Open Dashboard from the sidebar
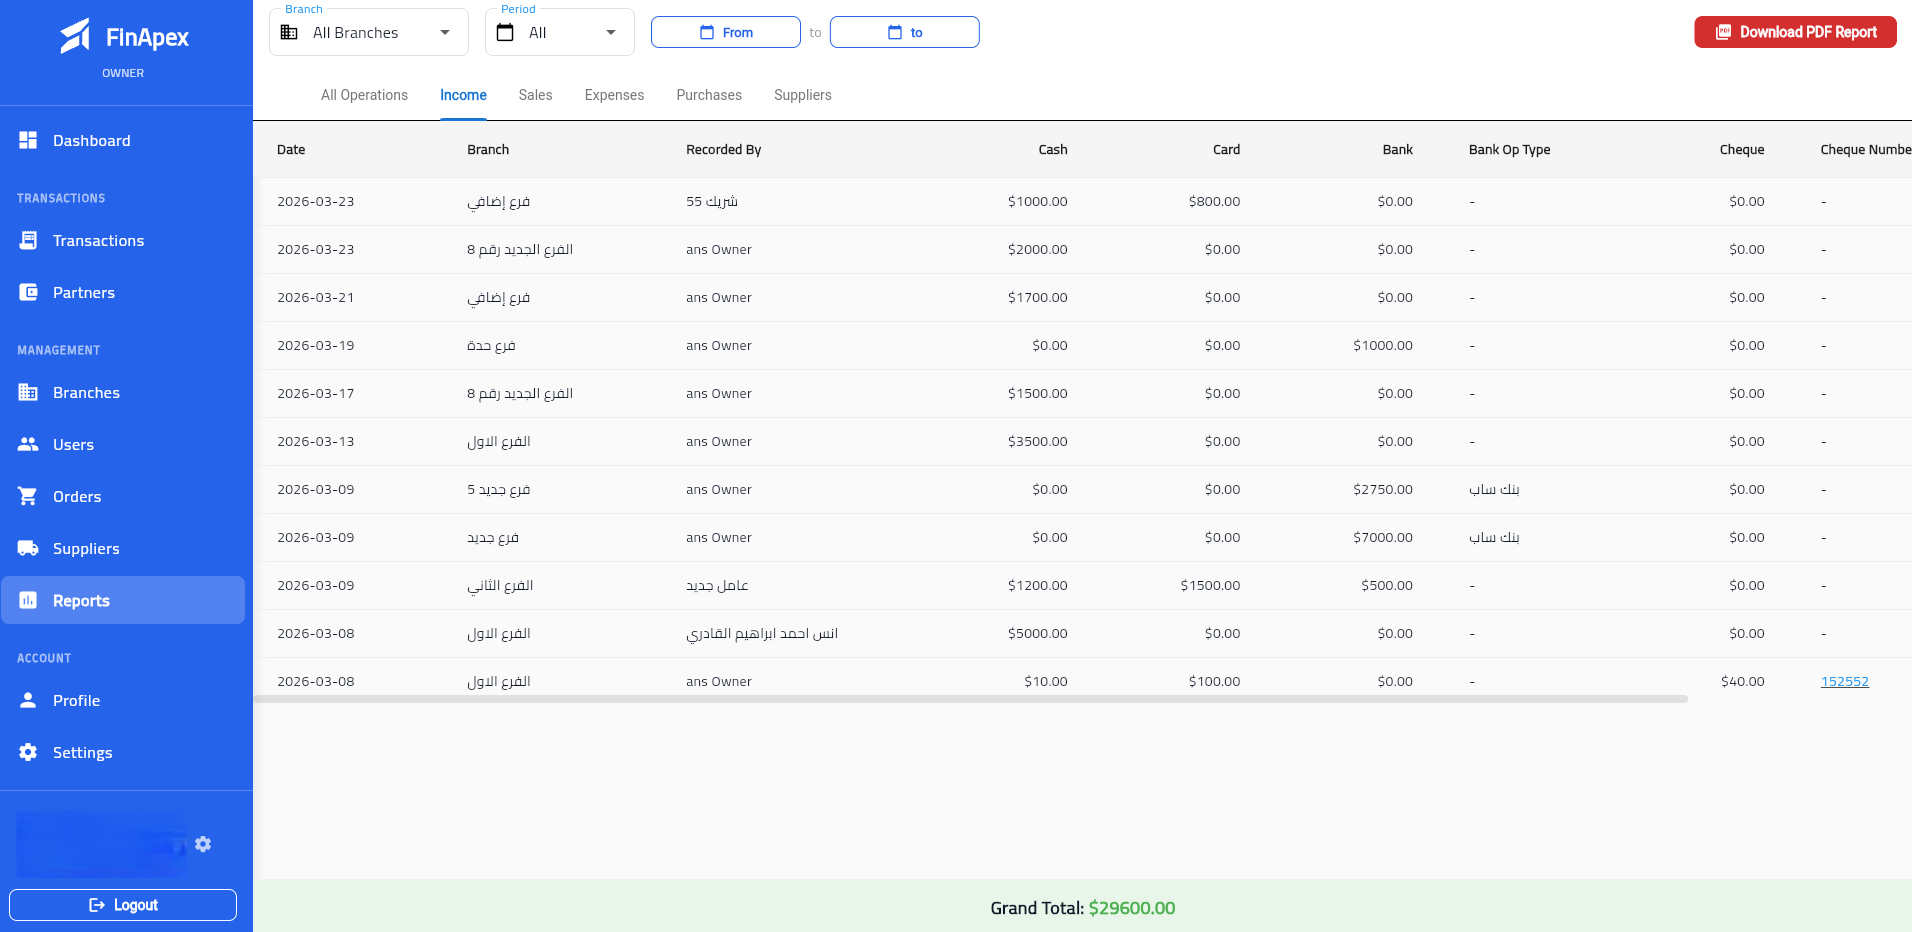Screen dimensions: 1912x932 (x=123, y=140)
